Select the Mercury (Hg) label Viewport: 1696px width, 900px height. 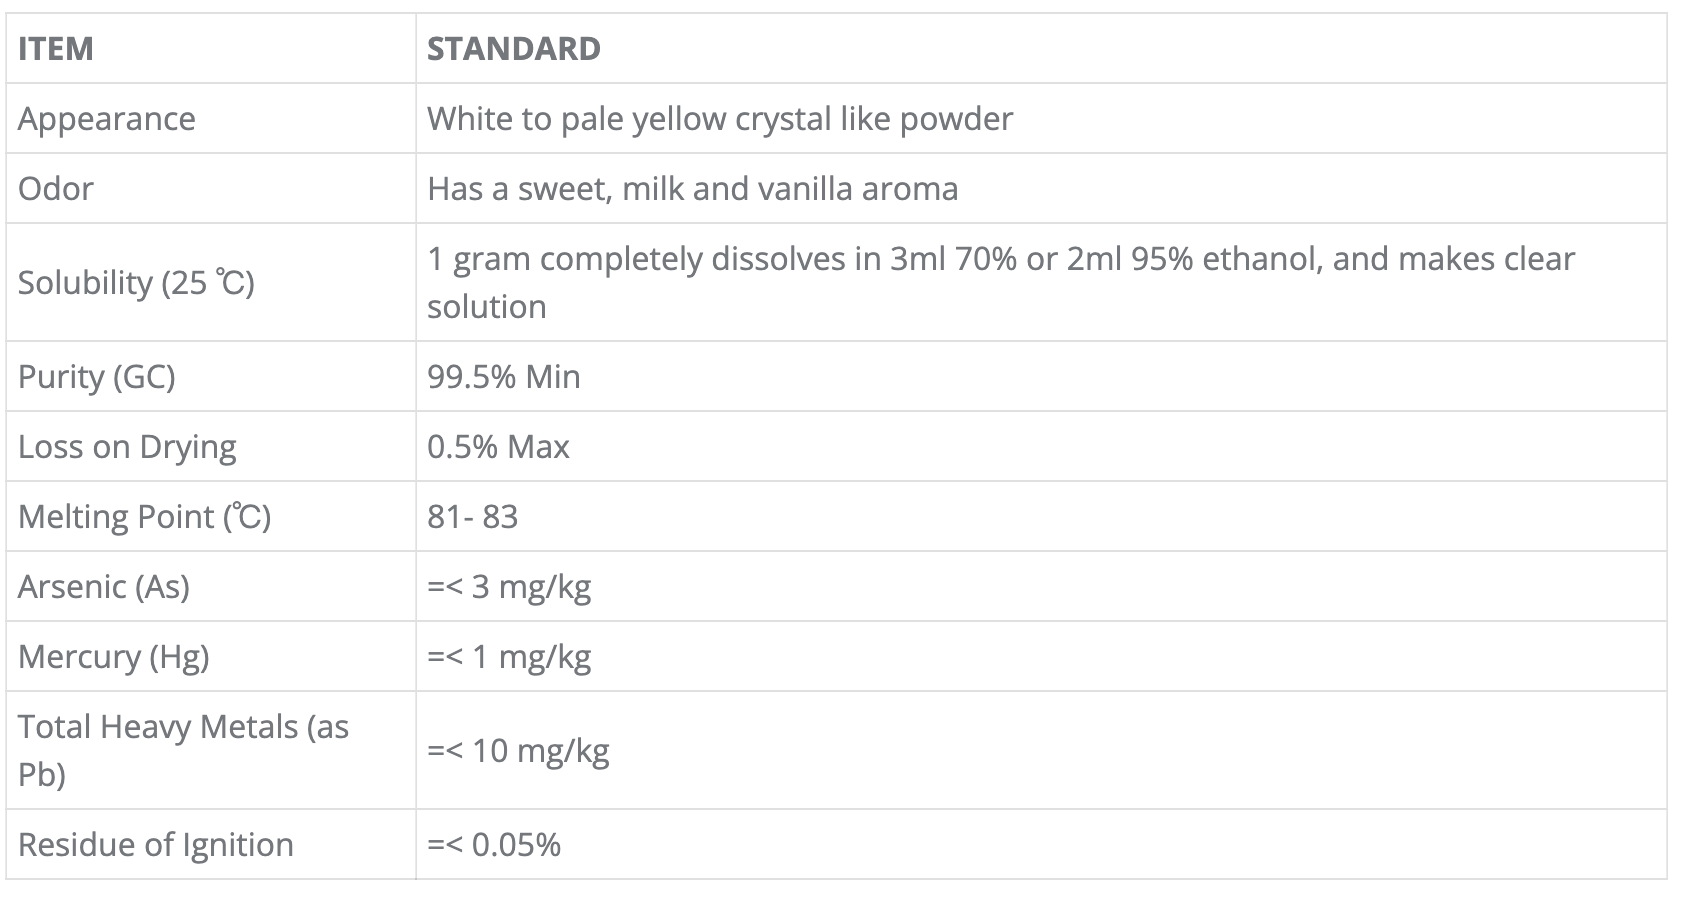pyautogui.click(x=113, y=657)
